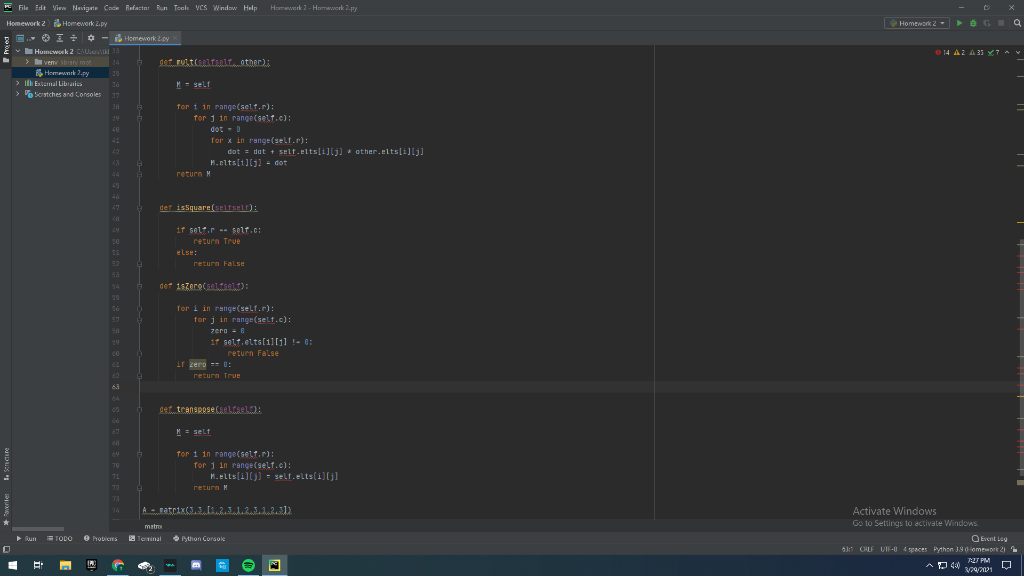
Task: Open the Event Log
Action: (x=991, y=538)
